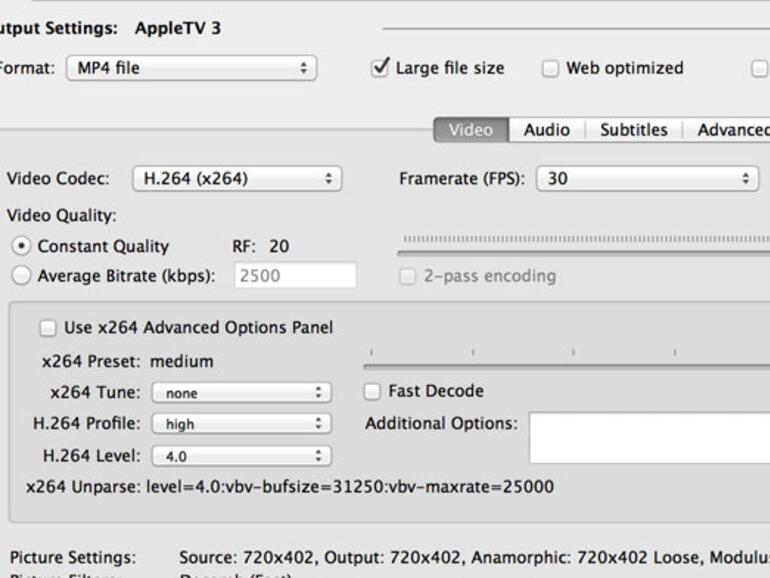Open Video Codec H.264 (x264) dropdown
Viewport: 770px width, 578px height.
pos(237,178)
